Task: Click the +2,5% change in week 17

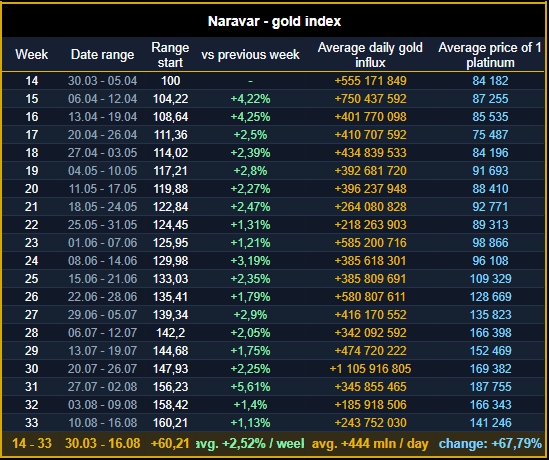Action: click(250, 135)
